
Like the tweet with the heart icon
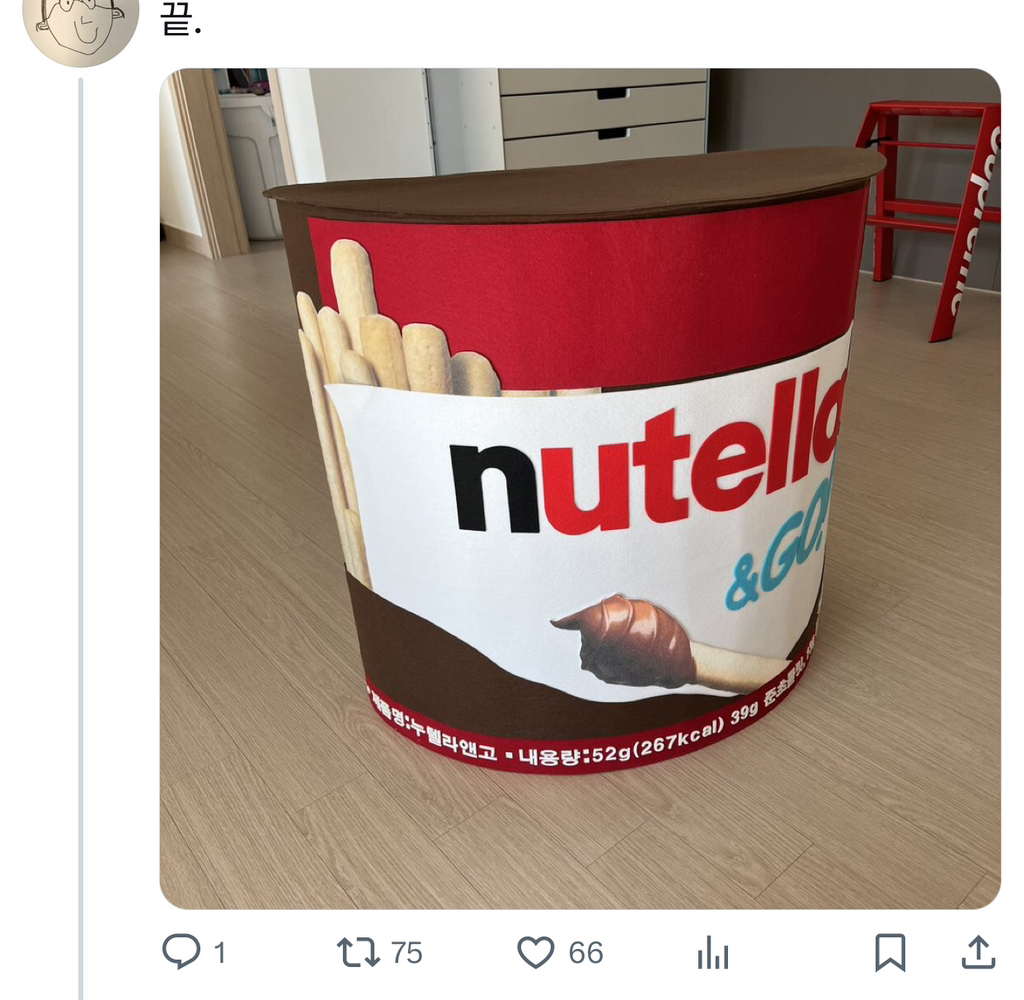[535, 951]
